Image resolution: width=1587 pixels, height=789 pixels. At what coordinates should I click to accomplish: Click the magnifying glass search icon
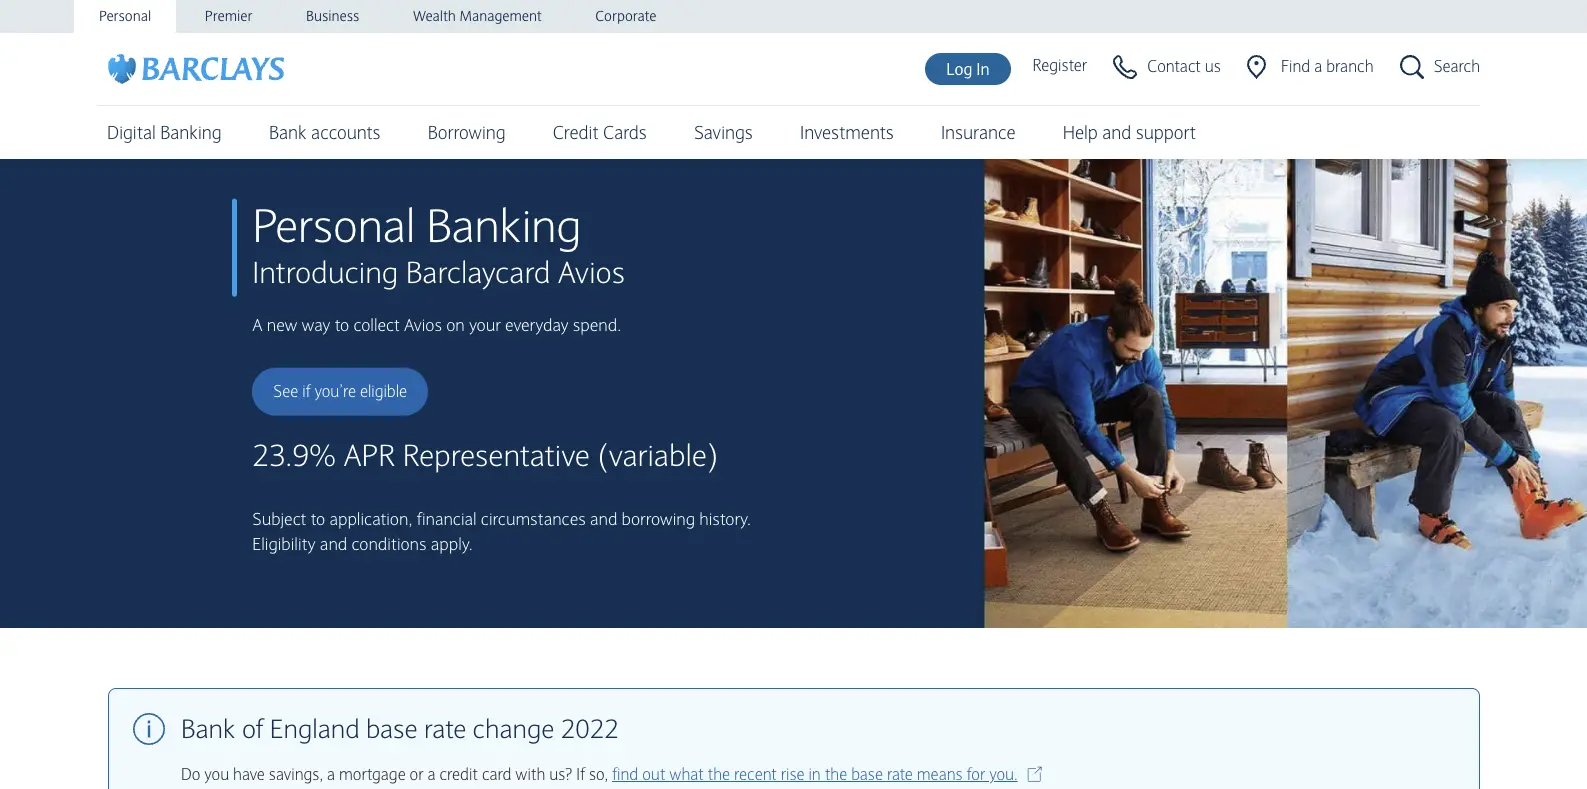[1412, 67]
